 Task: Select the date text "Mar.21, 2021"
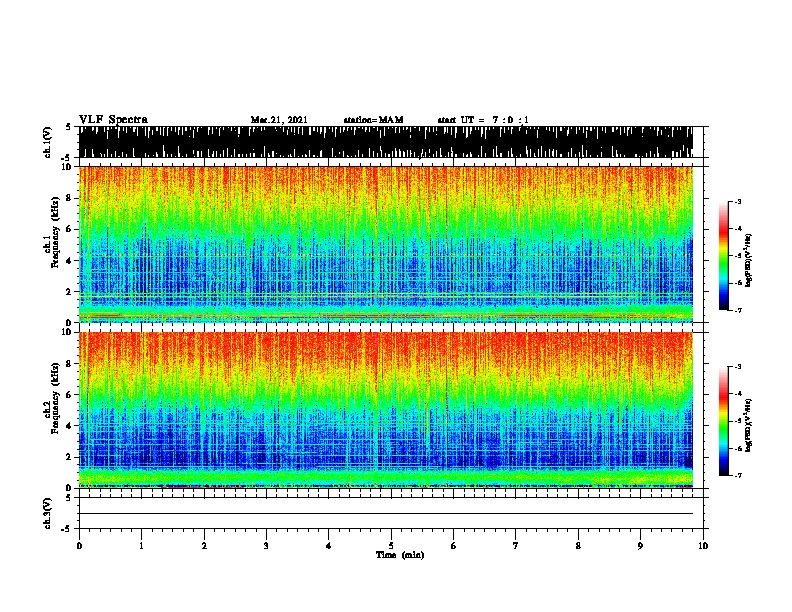tap(279, 120)
